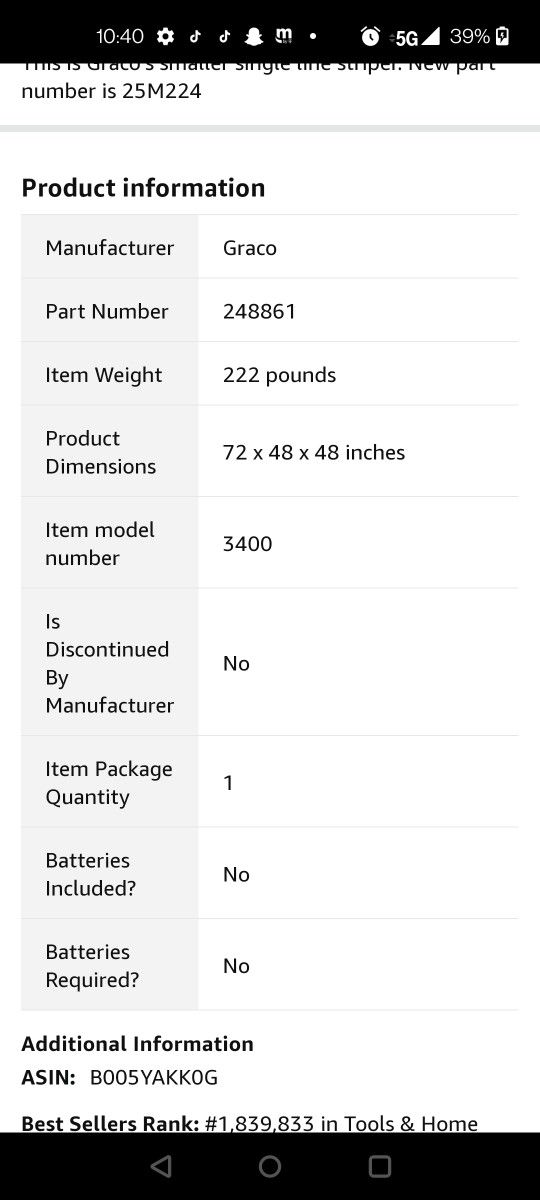Tap the Item Weight 222 pounds row

tap(270, 374)
